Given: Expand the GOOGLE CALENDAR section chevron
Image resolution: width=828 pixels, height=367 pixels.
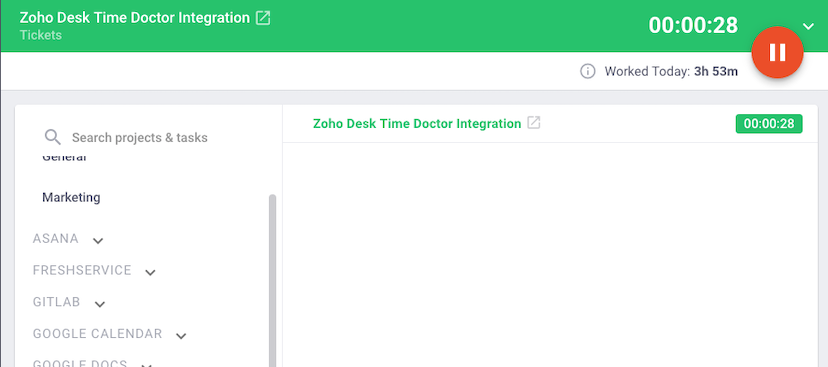Looking at the screenshot, I should coord(181,336).
